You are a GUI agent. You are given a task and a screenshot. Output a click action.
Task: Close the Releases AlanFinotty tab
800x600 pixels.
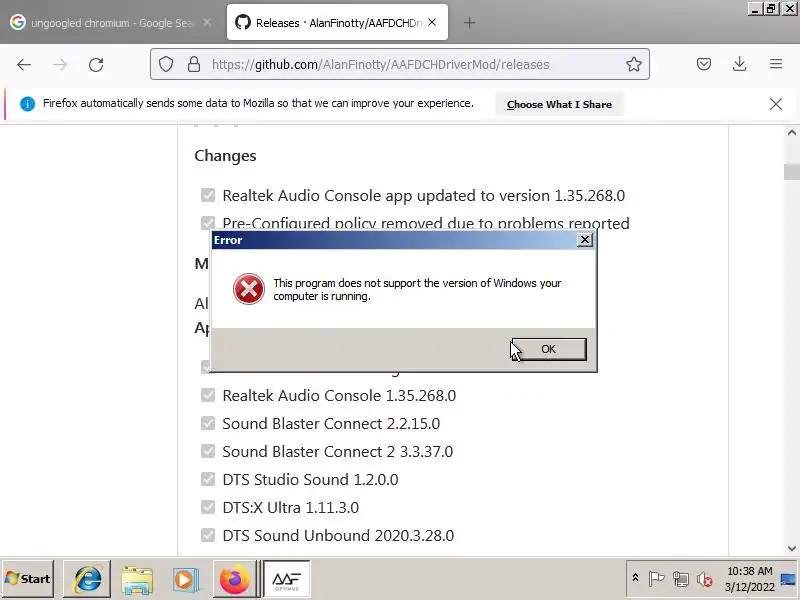(x=432, y=22)
